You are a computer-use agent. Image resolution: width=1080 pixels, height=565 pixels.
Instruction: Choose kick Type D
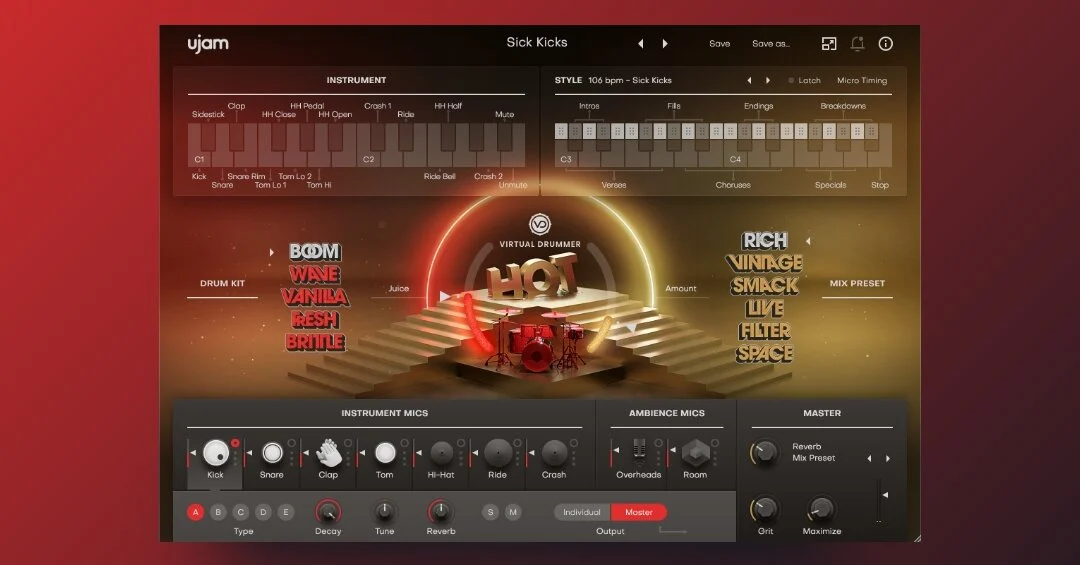[263, 512]
